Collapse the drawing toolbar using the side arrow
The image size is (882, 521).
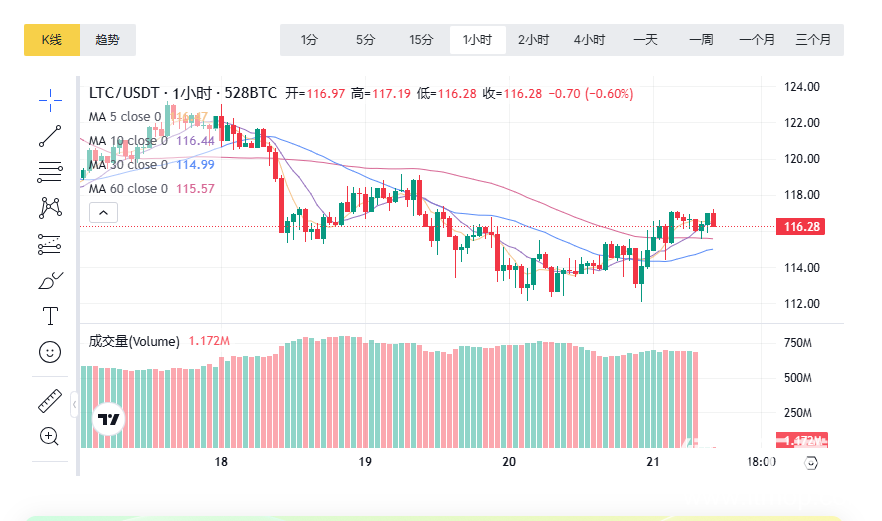[74, 404]
